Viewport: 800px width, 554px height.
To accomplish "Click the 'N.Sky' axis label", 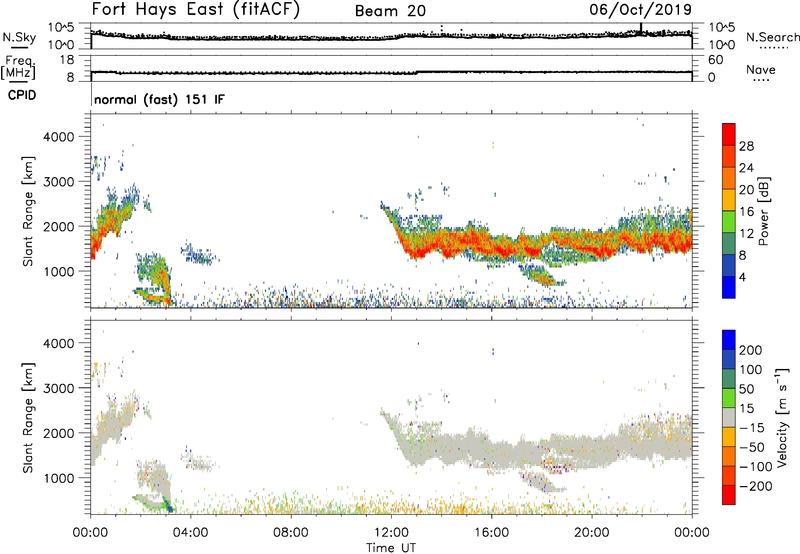I will coord(19,37).
